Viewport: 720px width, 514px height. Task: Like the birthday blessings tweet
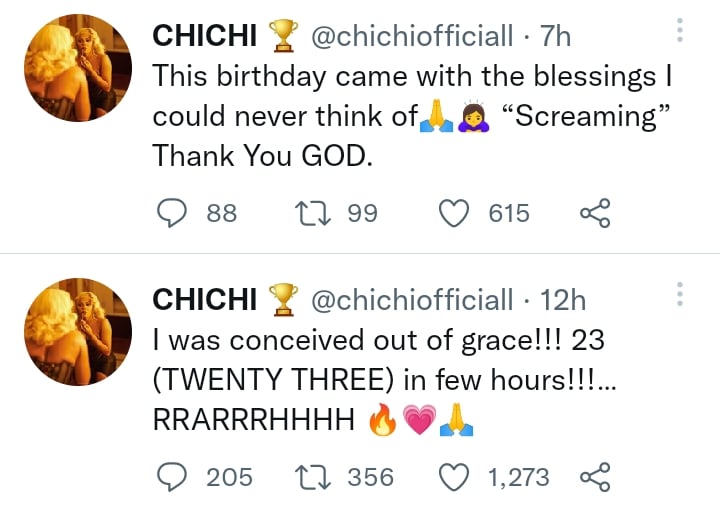click(456, 213)
